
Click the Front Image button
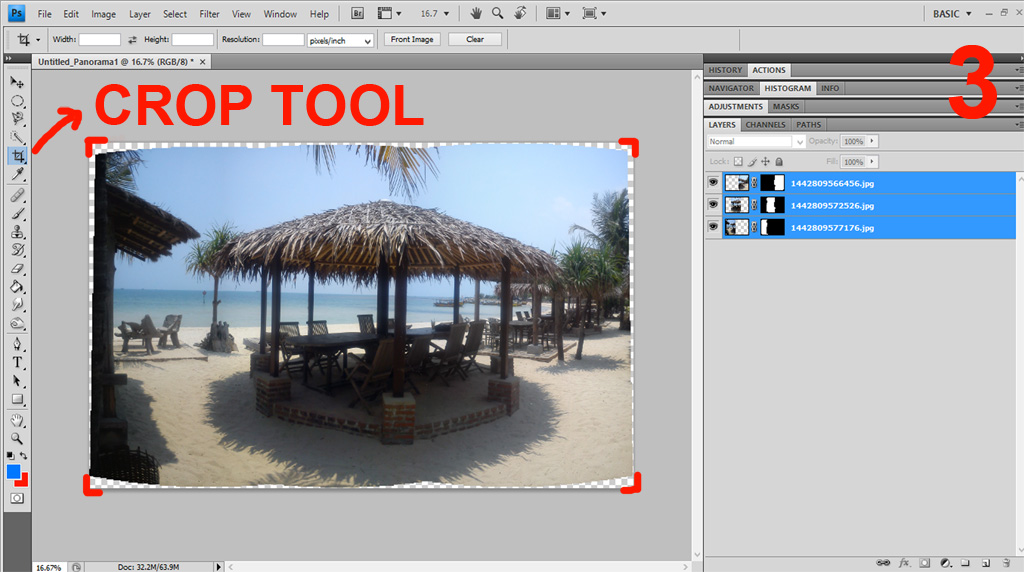coord(412,40)
